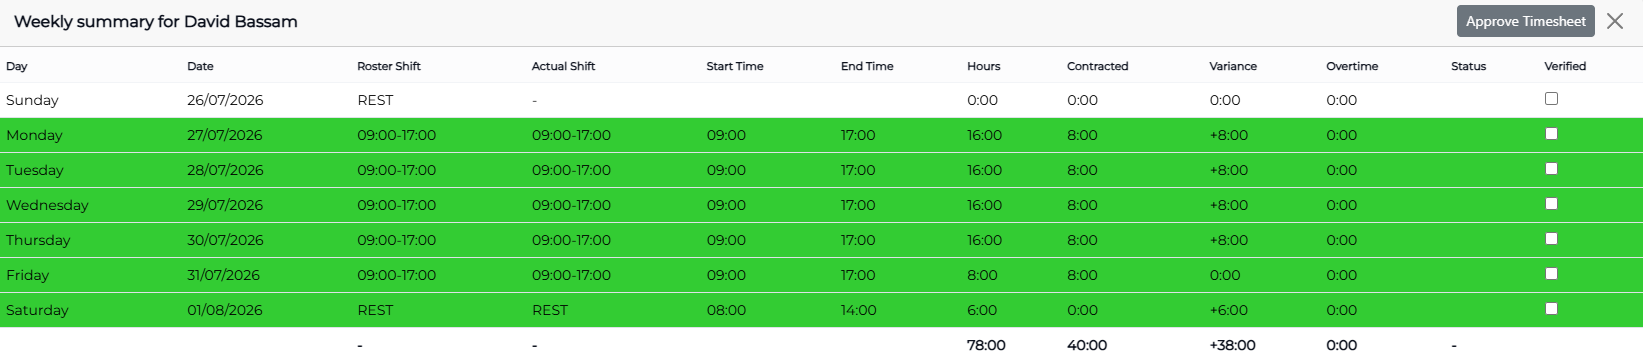Click the Approve Timesheet button
Image resolution: width=1643 pixels, height=361 pixels.
point(1525,21)
